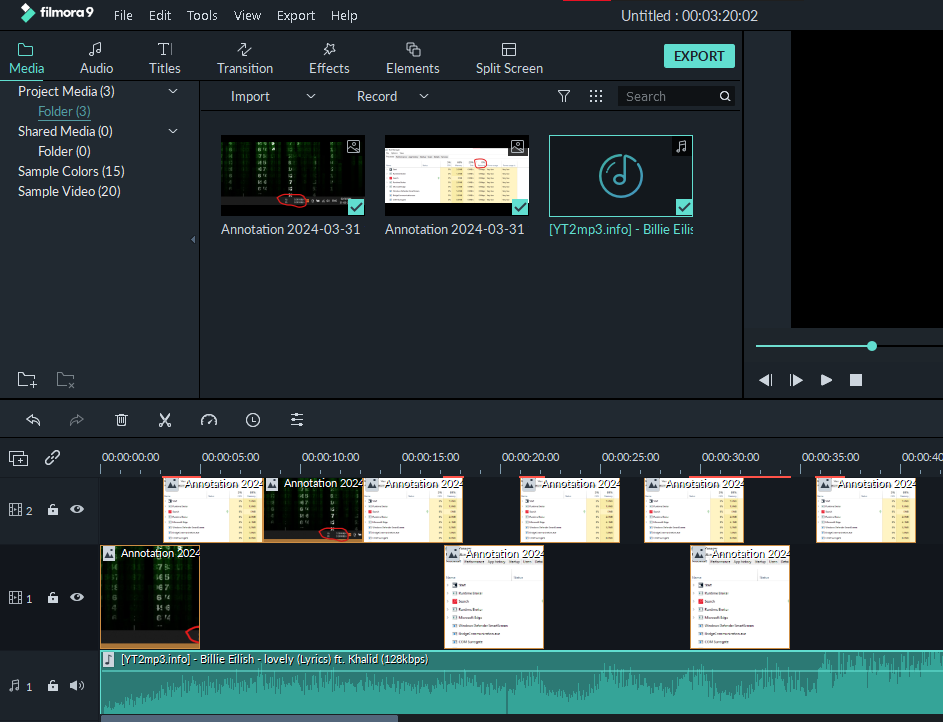943x722 pixels.
Task: Open the File menu
Action: [x=123, y=16]
